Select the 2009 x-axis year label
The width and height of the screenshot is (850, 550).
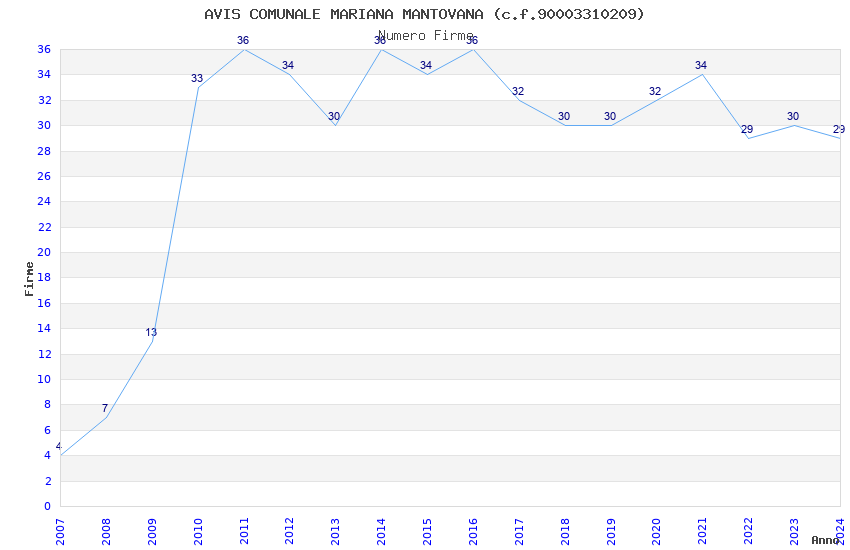[x=152, y=532]
